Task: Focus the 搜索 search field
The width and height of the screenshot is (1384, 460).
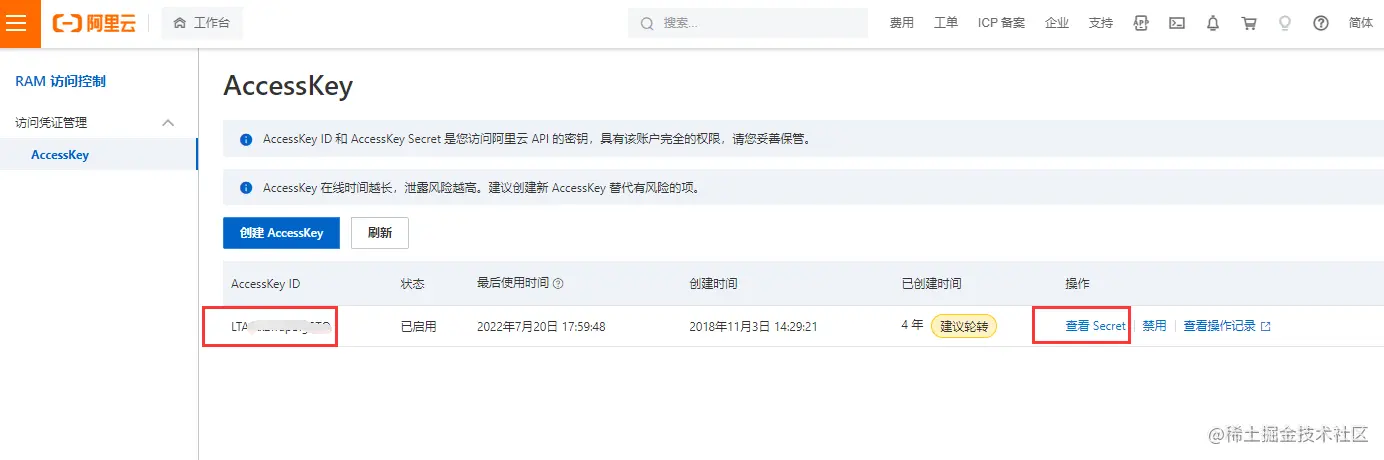Action: click(x=748, y=23)
